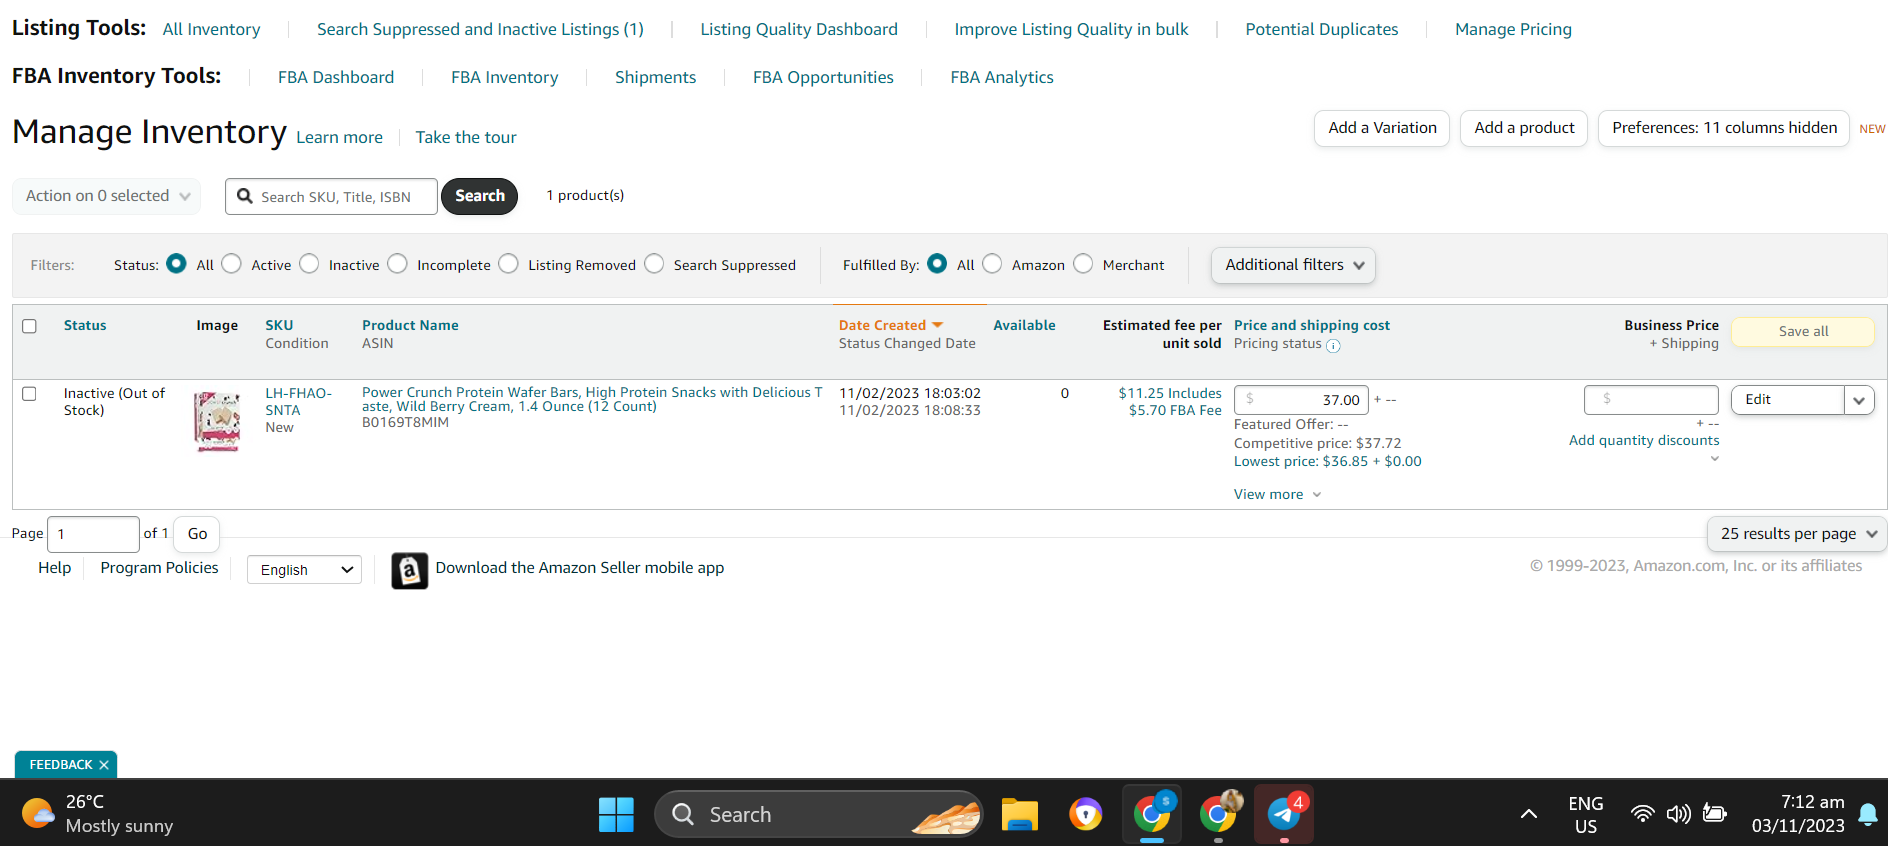The image size is (1888, 846).
Task: Change the 25 results per page dropdown
Action: point(1798,534)
